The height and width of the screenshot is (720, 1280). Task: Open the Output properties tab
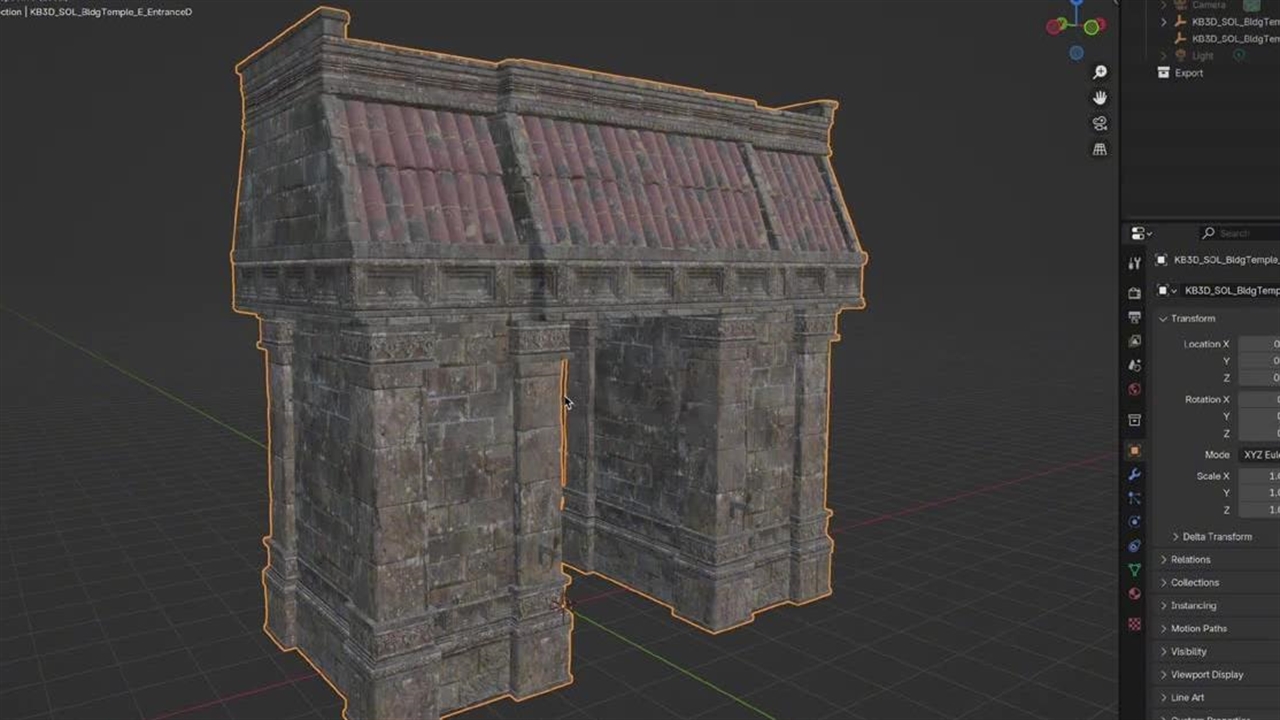[1134, 317]
